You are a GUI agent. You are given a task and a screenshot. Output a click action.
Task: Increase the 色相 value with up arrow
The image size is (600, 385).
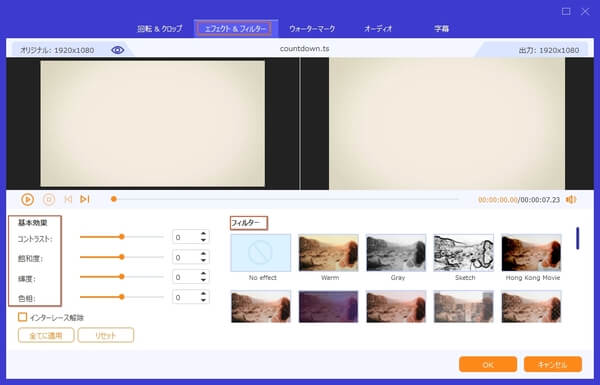click(x=203, y=294)
